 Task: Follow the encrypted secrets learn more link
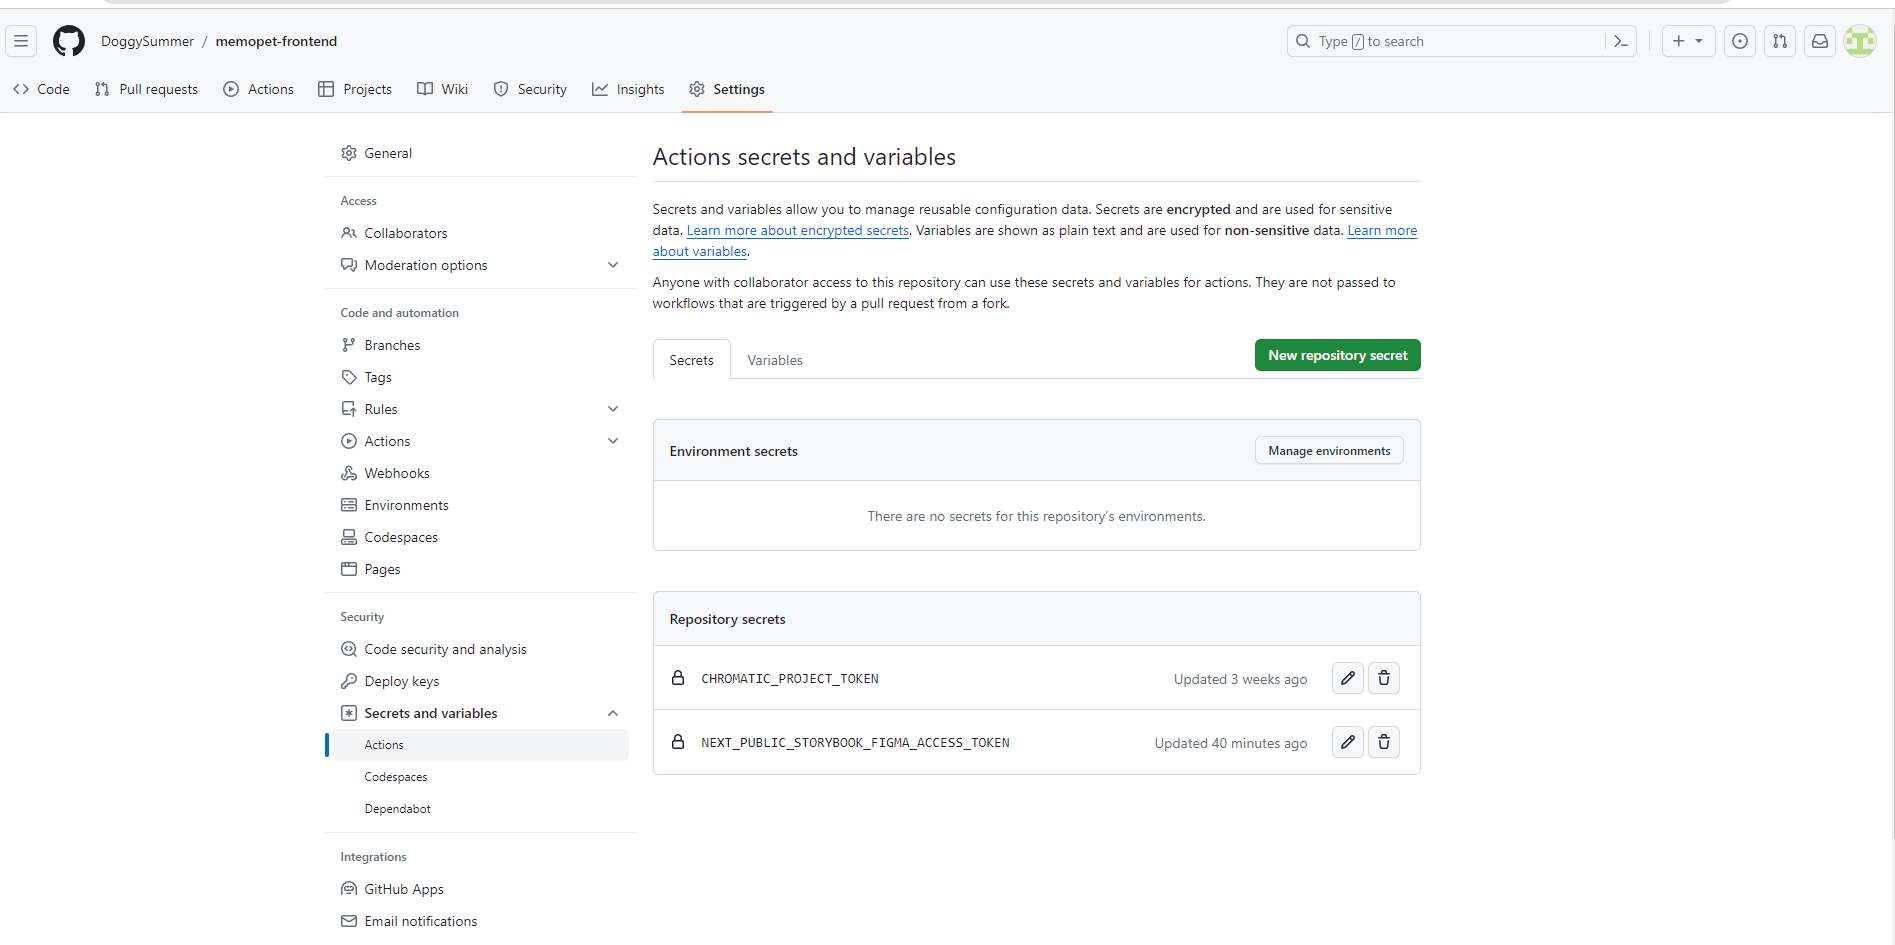pos(797,230)
